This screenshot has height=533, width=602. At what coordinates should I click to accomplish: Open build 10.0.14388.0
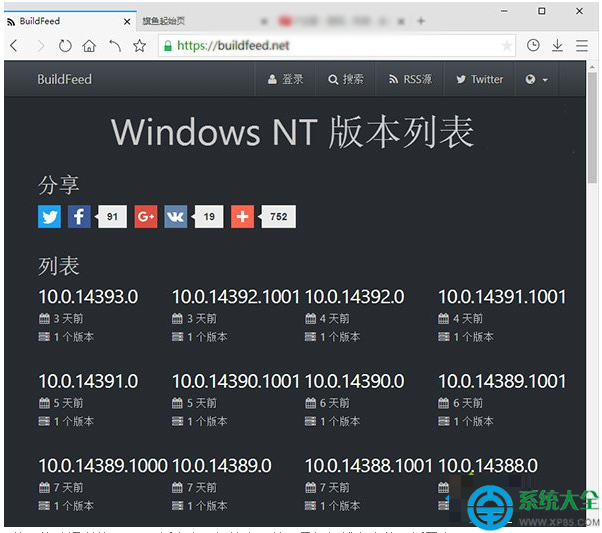coord(488,466)
